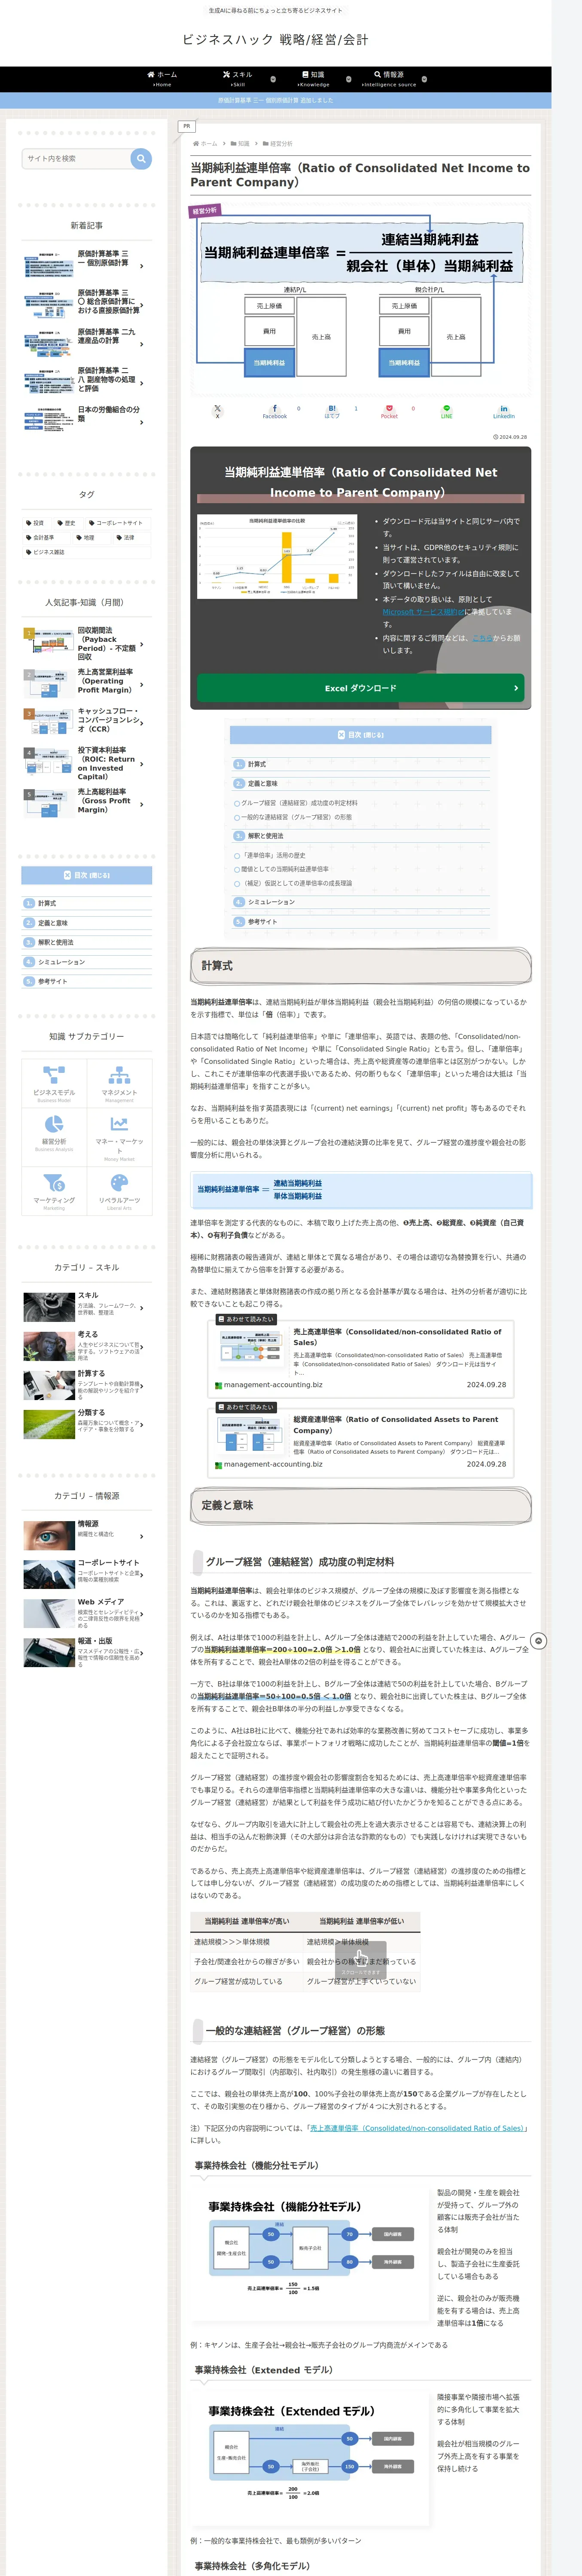Screen dimensions: 582x2576
Task: Open the マネー・マーケット subcategory icon
Action: [119, 1137]
